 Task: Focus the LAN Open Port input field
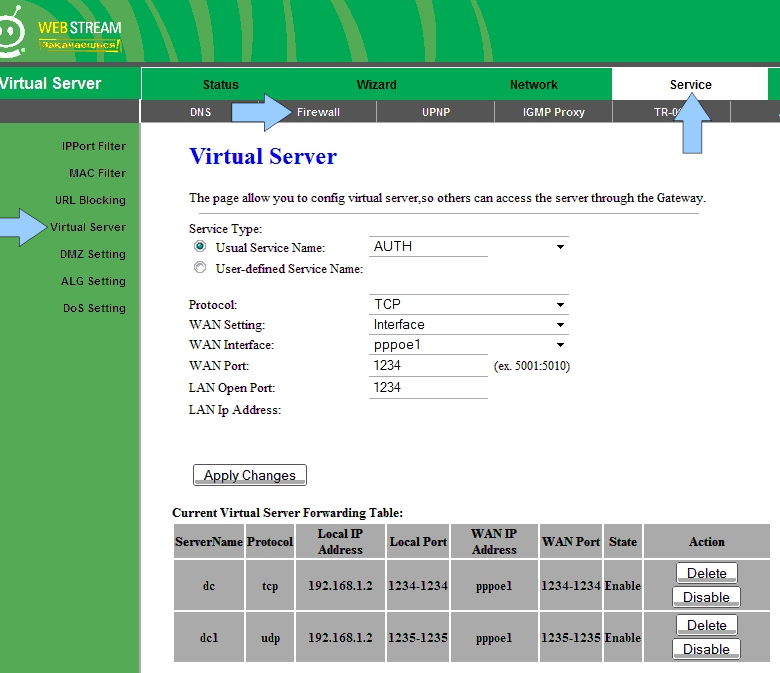click(428, 387)
